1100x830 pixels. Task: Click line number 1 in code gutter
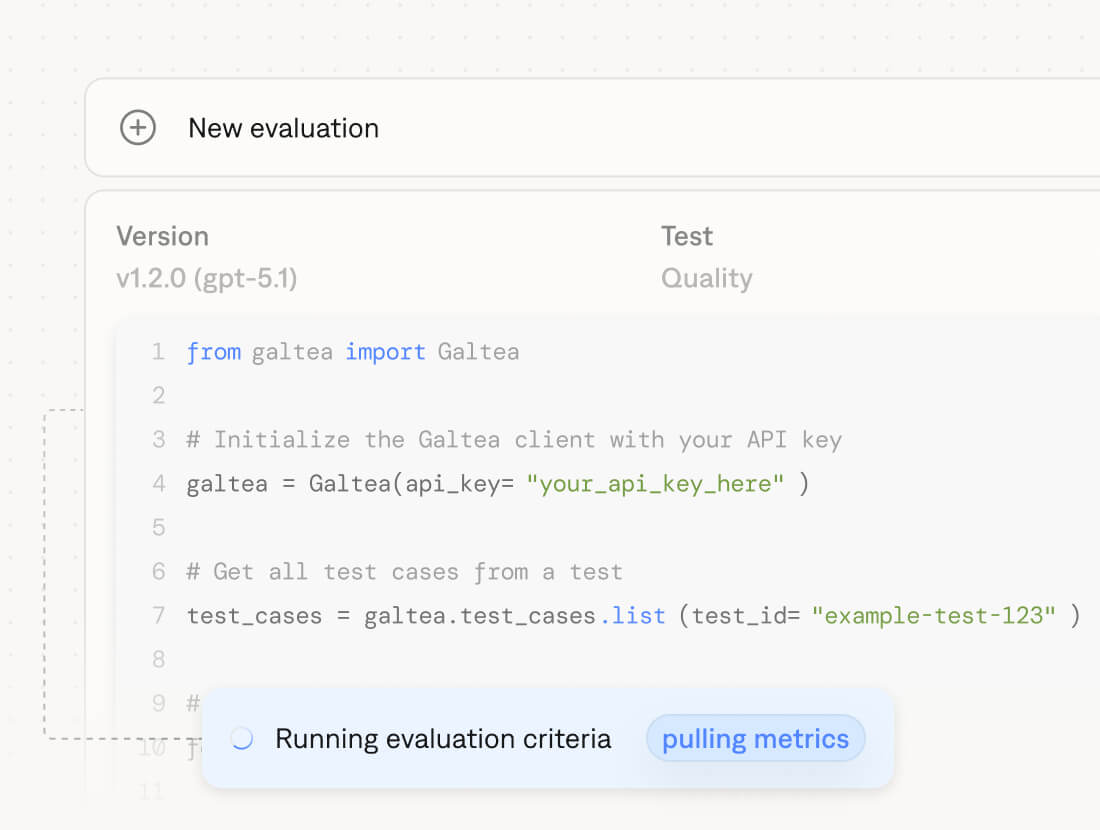click(158, 352)
